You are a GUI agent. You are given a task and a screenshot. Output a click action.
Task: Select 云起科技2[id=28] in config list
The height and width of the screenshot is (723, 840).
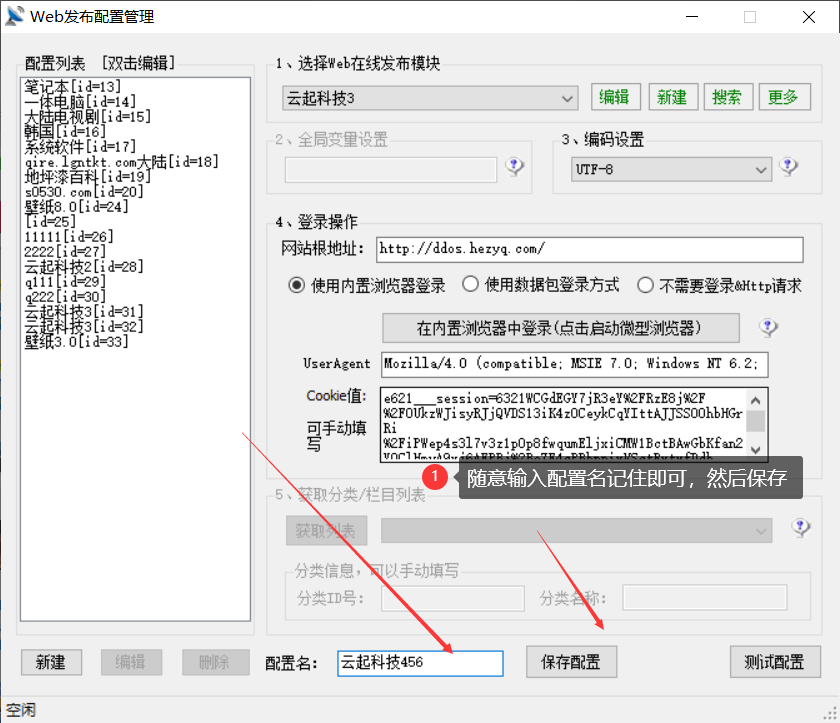coord(84,266)
